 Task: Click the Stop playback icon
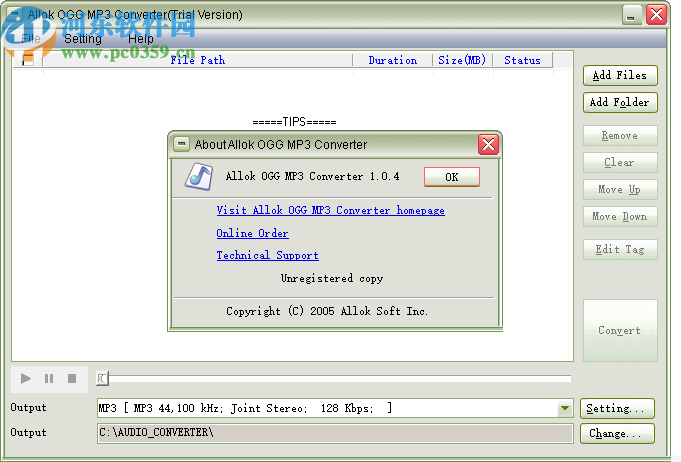[72, 379]
